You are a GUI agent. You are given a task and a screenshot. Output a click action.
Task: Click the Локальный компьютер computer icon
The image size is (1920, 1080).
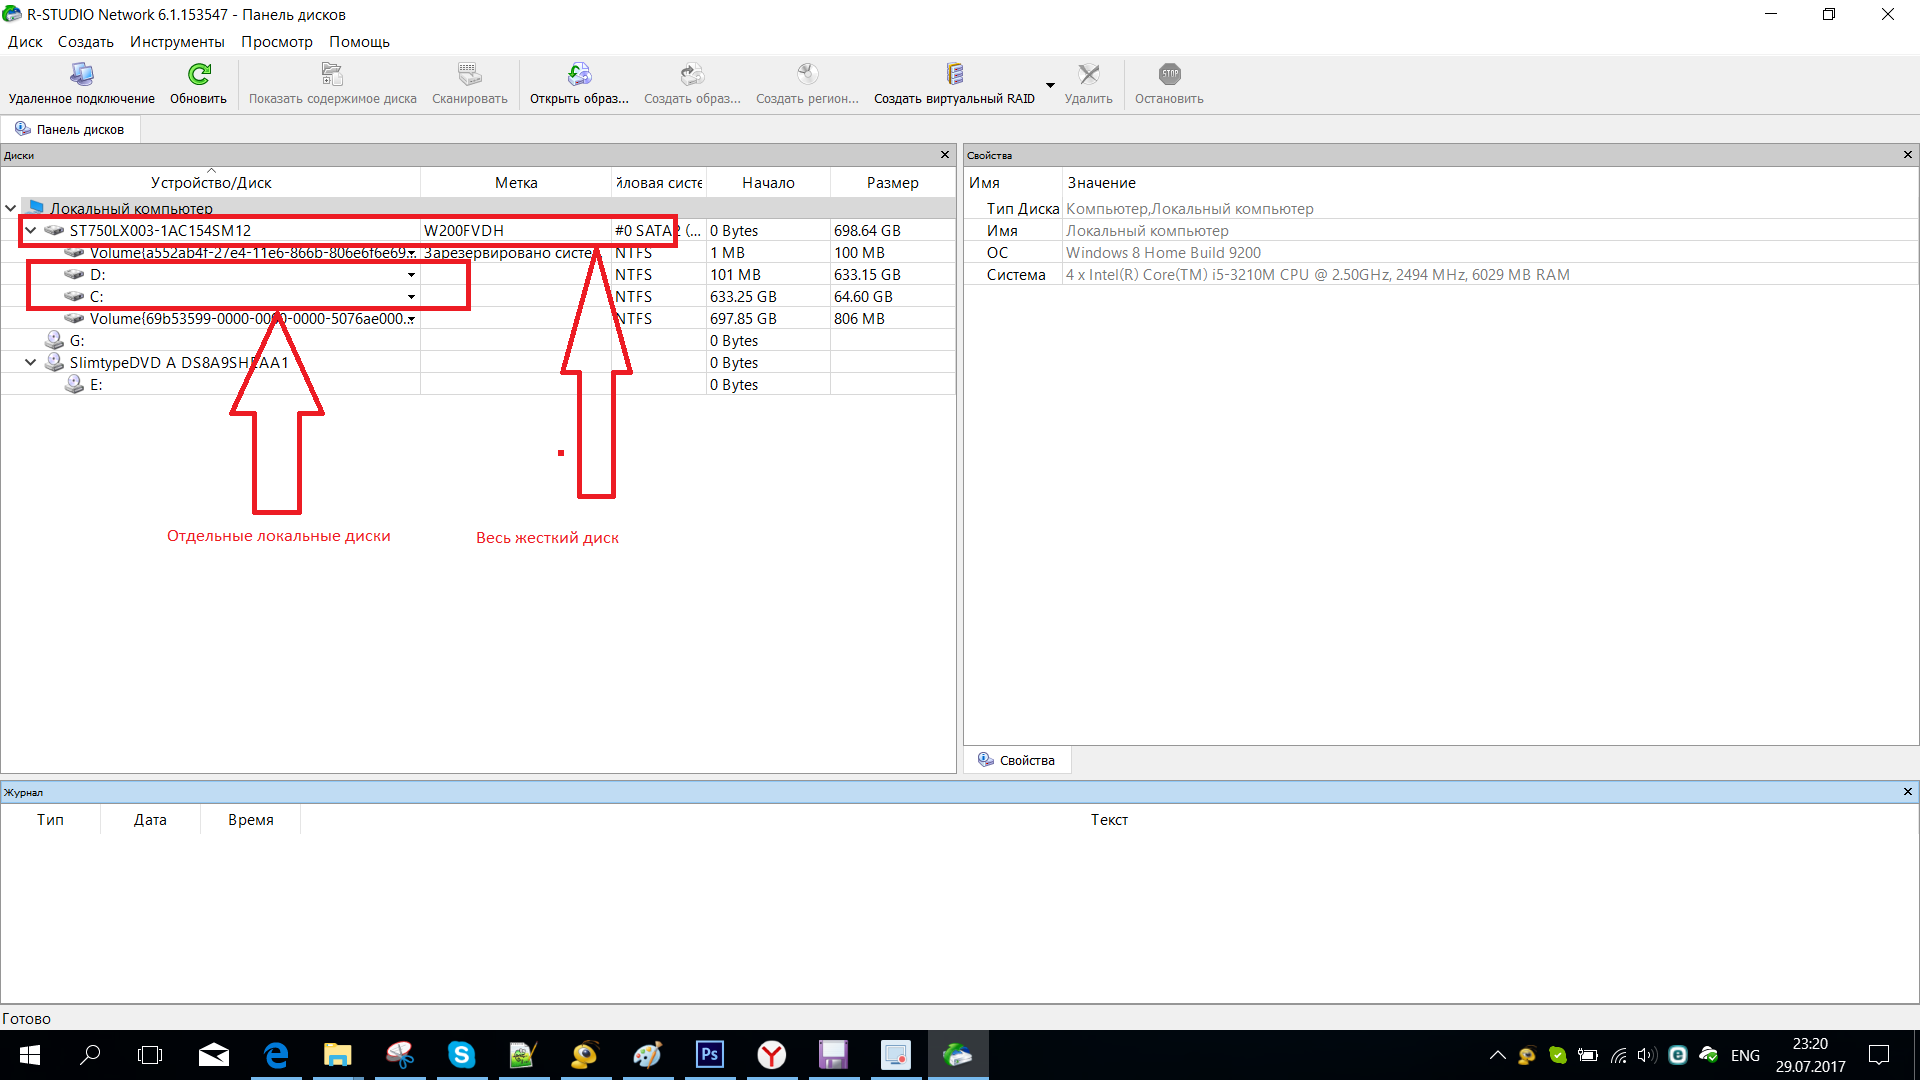click(x=36, y=207)
